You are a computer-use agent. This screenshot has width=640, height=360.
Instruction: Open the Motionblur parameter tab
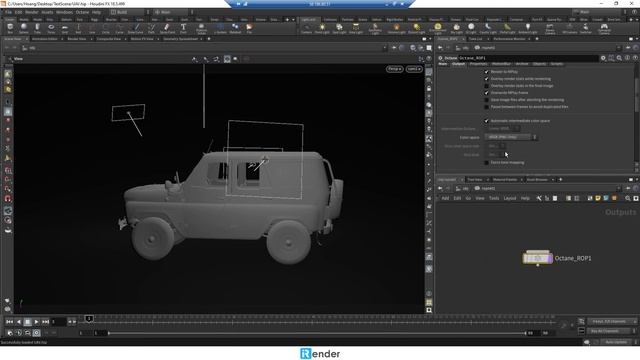pos(501,64)
